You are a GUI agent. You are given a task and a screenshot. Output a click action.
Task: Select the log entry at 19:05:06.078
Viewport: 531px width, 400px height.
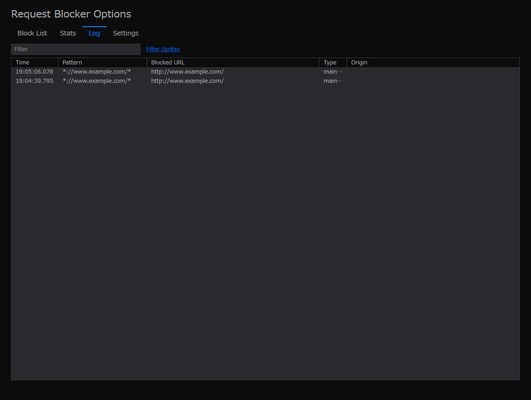click(x=266, y=71)
